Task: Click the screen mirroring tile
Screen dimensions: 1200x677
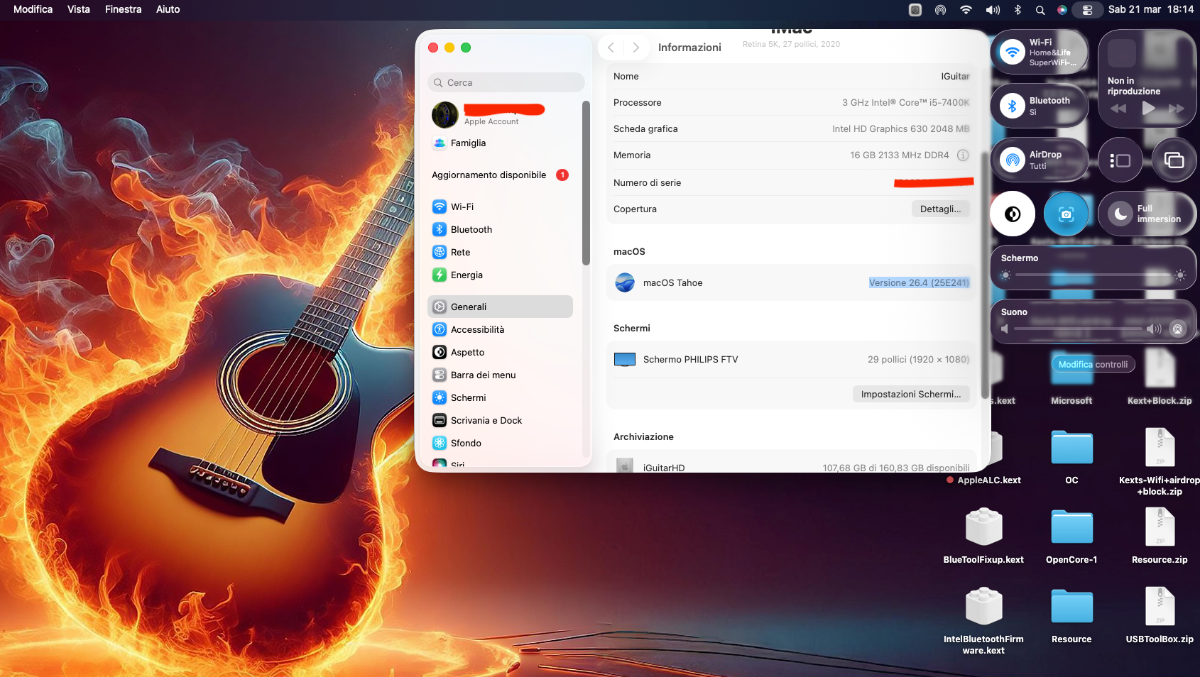Action: [x=1174, y=160]
